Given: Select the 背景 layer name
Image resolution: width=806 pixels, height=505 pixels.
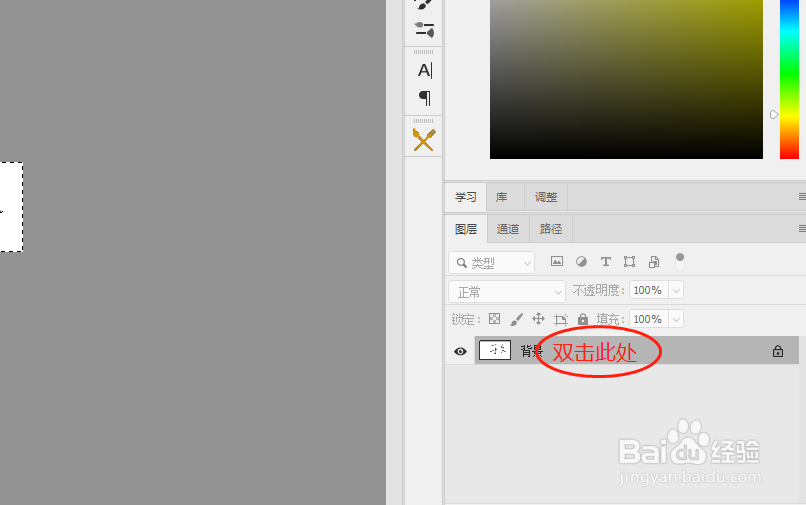Looking at the screenshot, I should pos(532,351).
